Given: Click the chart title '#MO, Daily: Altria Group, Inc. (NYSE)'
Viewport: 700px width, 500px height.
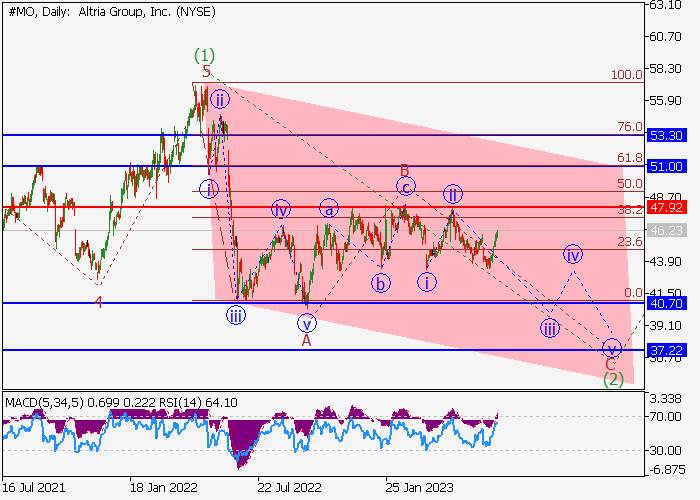Looking at the screenshot, I should pyautogui.click(x=112, y=12).
